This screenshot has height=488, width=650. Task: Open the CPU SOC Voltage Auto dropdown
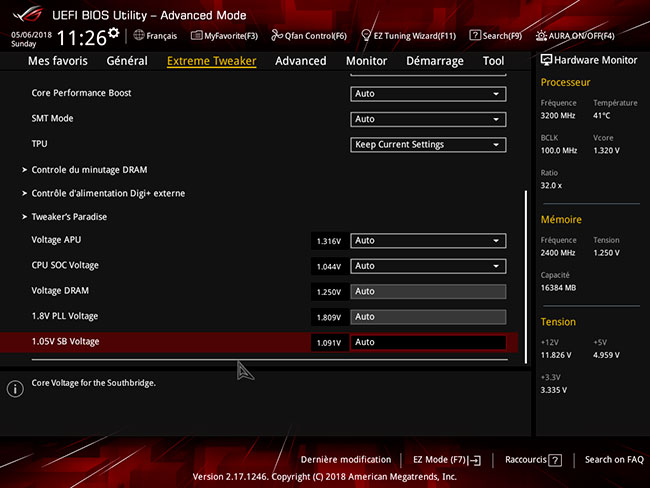(428, 266)
